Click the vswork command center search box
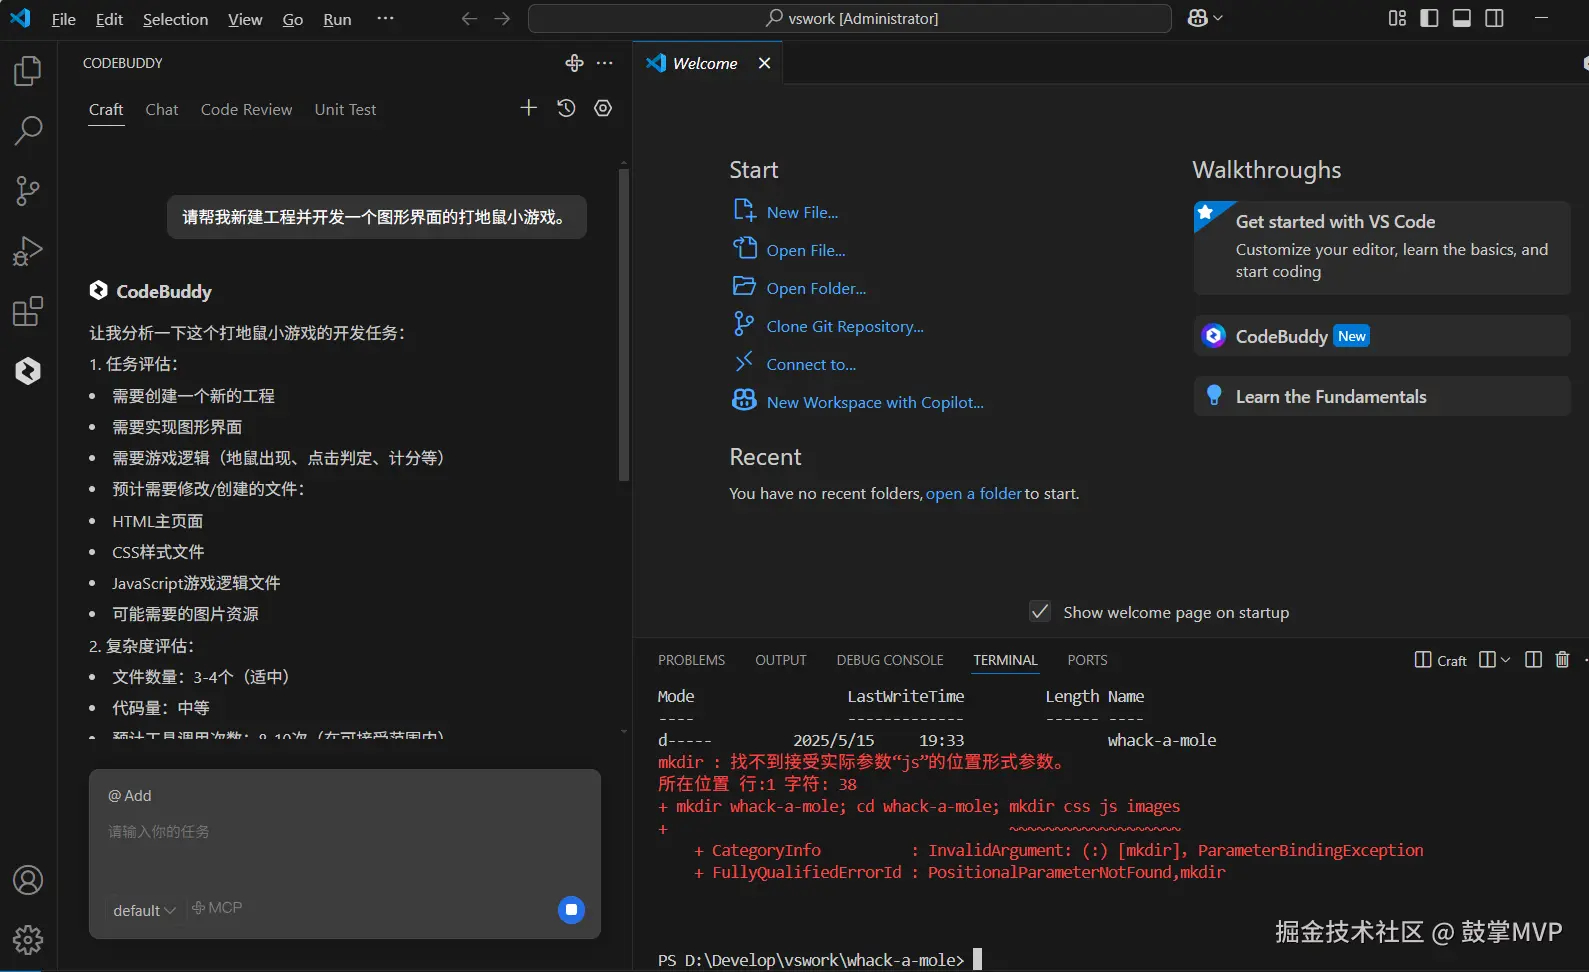The image size is (1589, 972). [850, 18]
